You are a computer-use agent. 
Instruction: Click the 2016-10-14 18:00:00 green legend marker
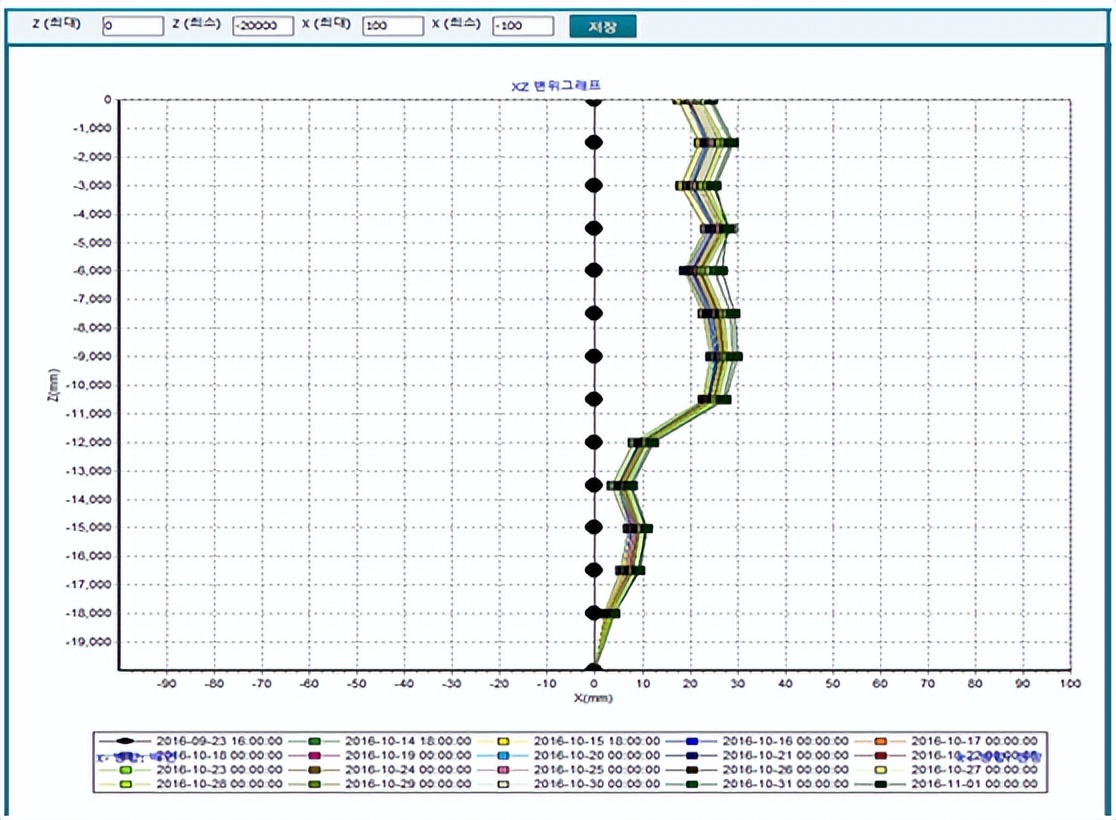tap(313, 741)
